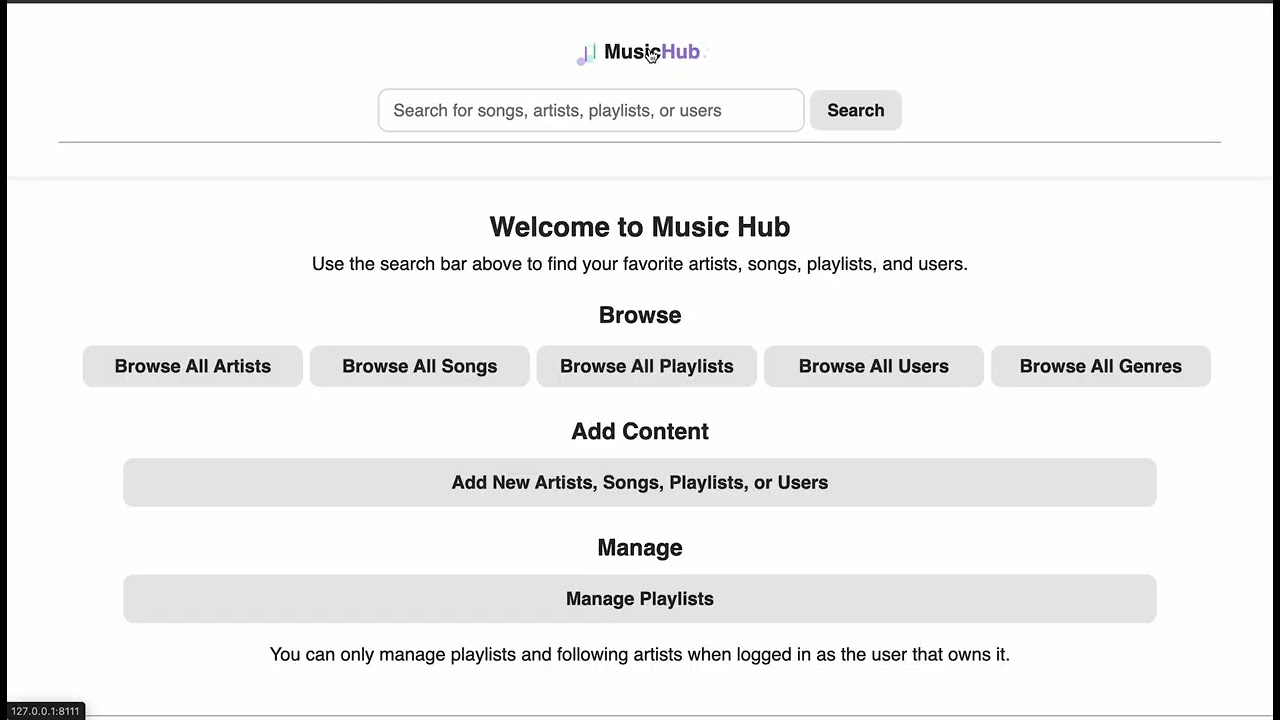Image resolution: width=1280 pixels, height=720 pixels.
Task: Select the search input field
Action: 590,110
